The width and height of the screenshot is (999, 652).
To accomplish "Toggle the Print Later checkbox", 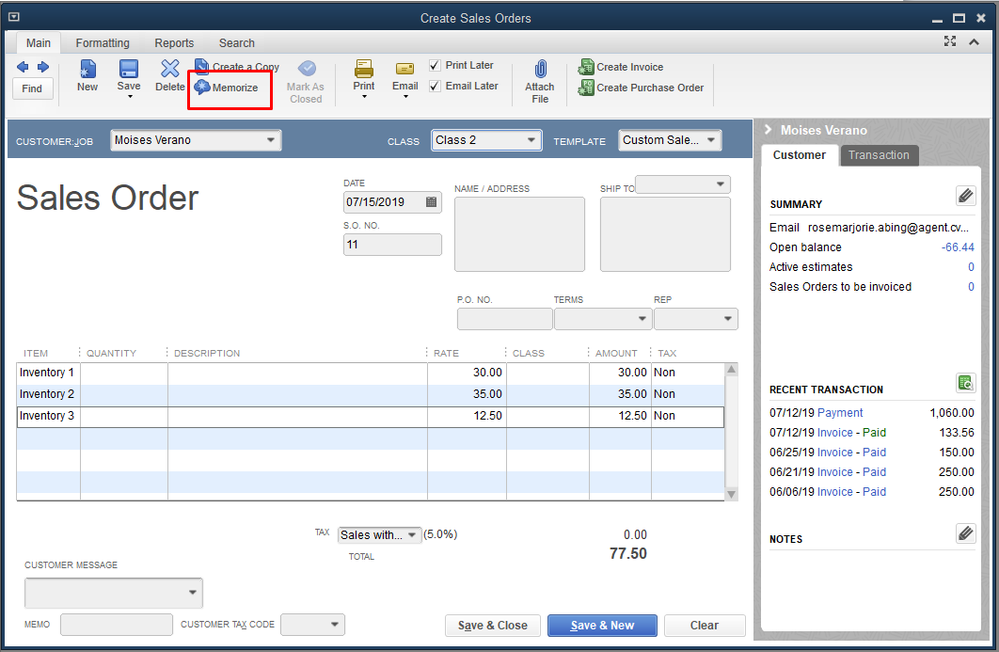I will point(435,65).
